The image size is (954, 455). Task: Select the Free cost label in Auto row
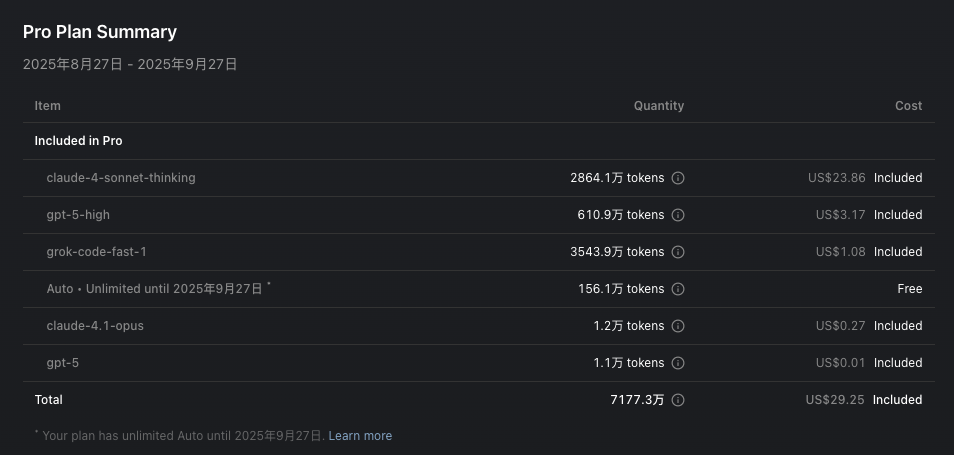click(x=909, y=289)
